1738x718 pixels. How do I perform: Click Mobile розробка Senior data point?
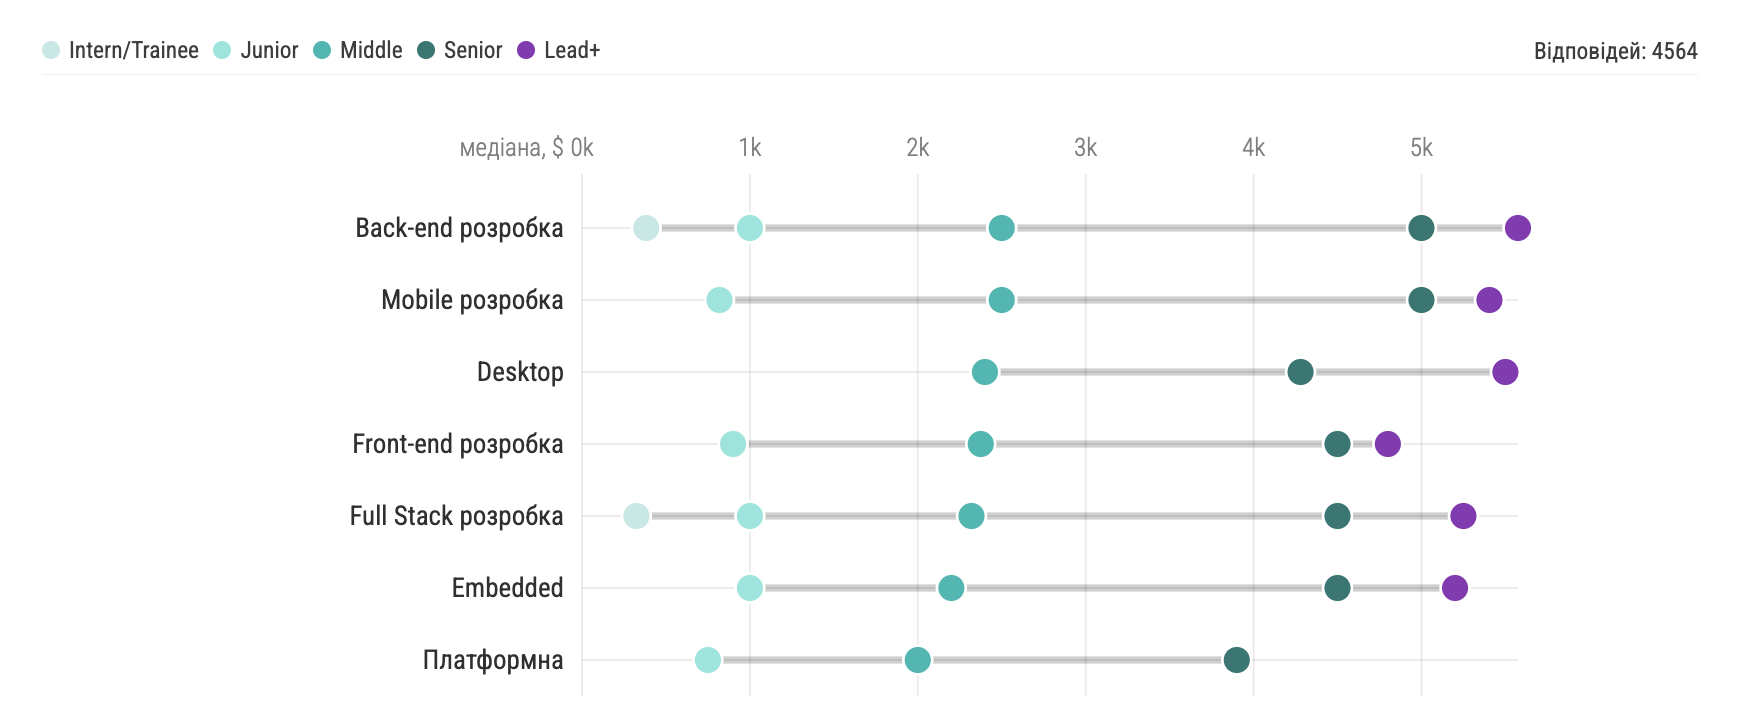(1421, 300)
